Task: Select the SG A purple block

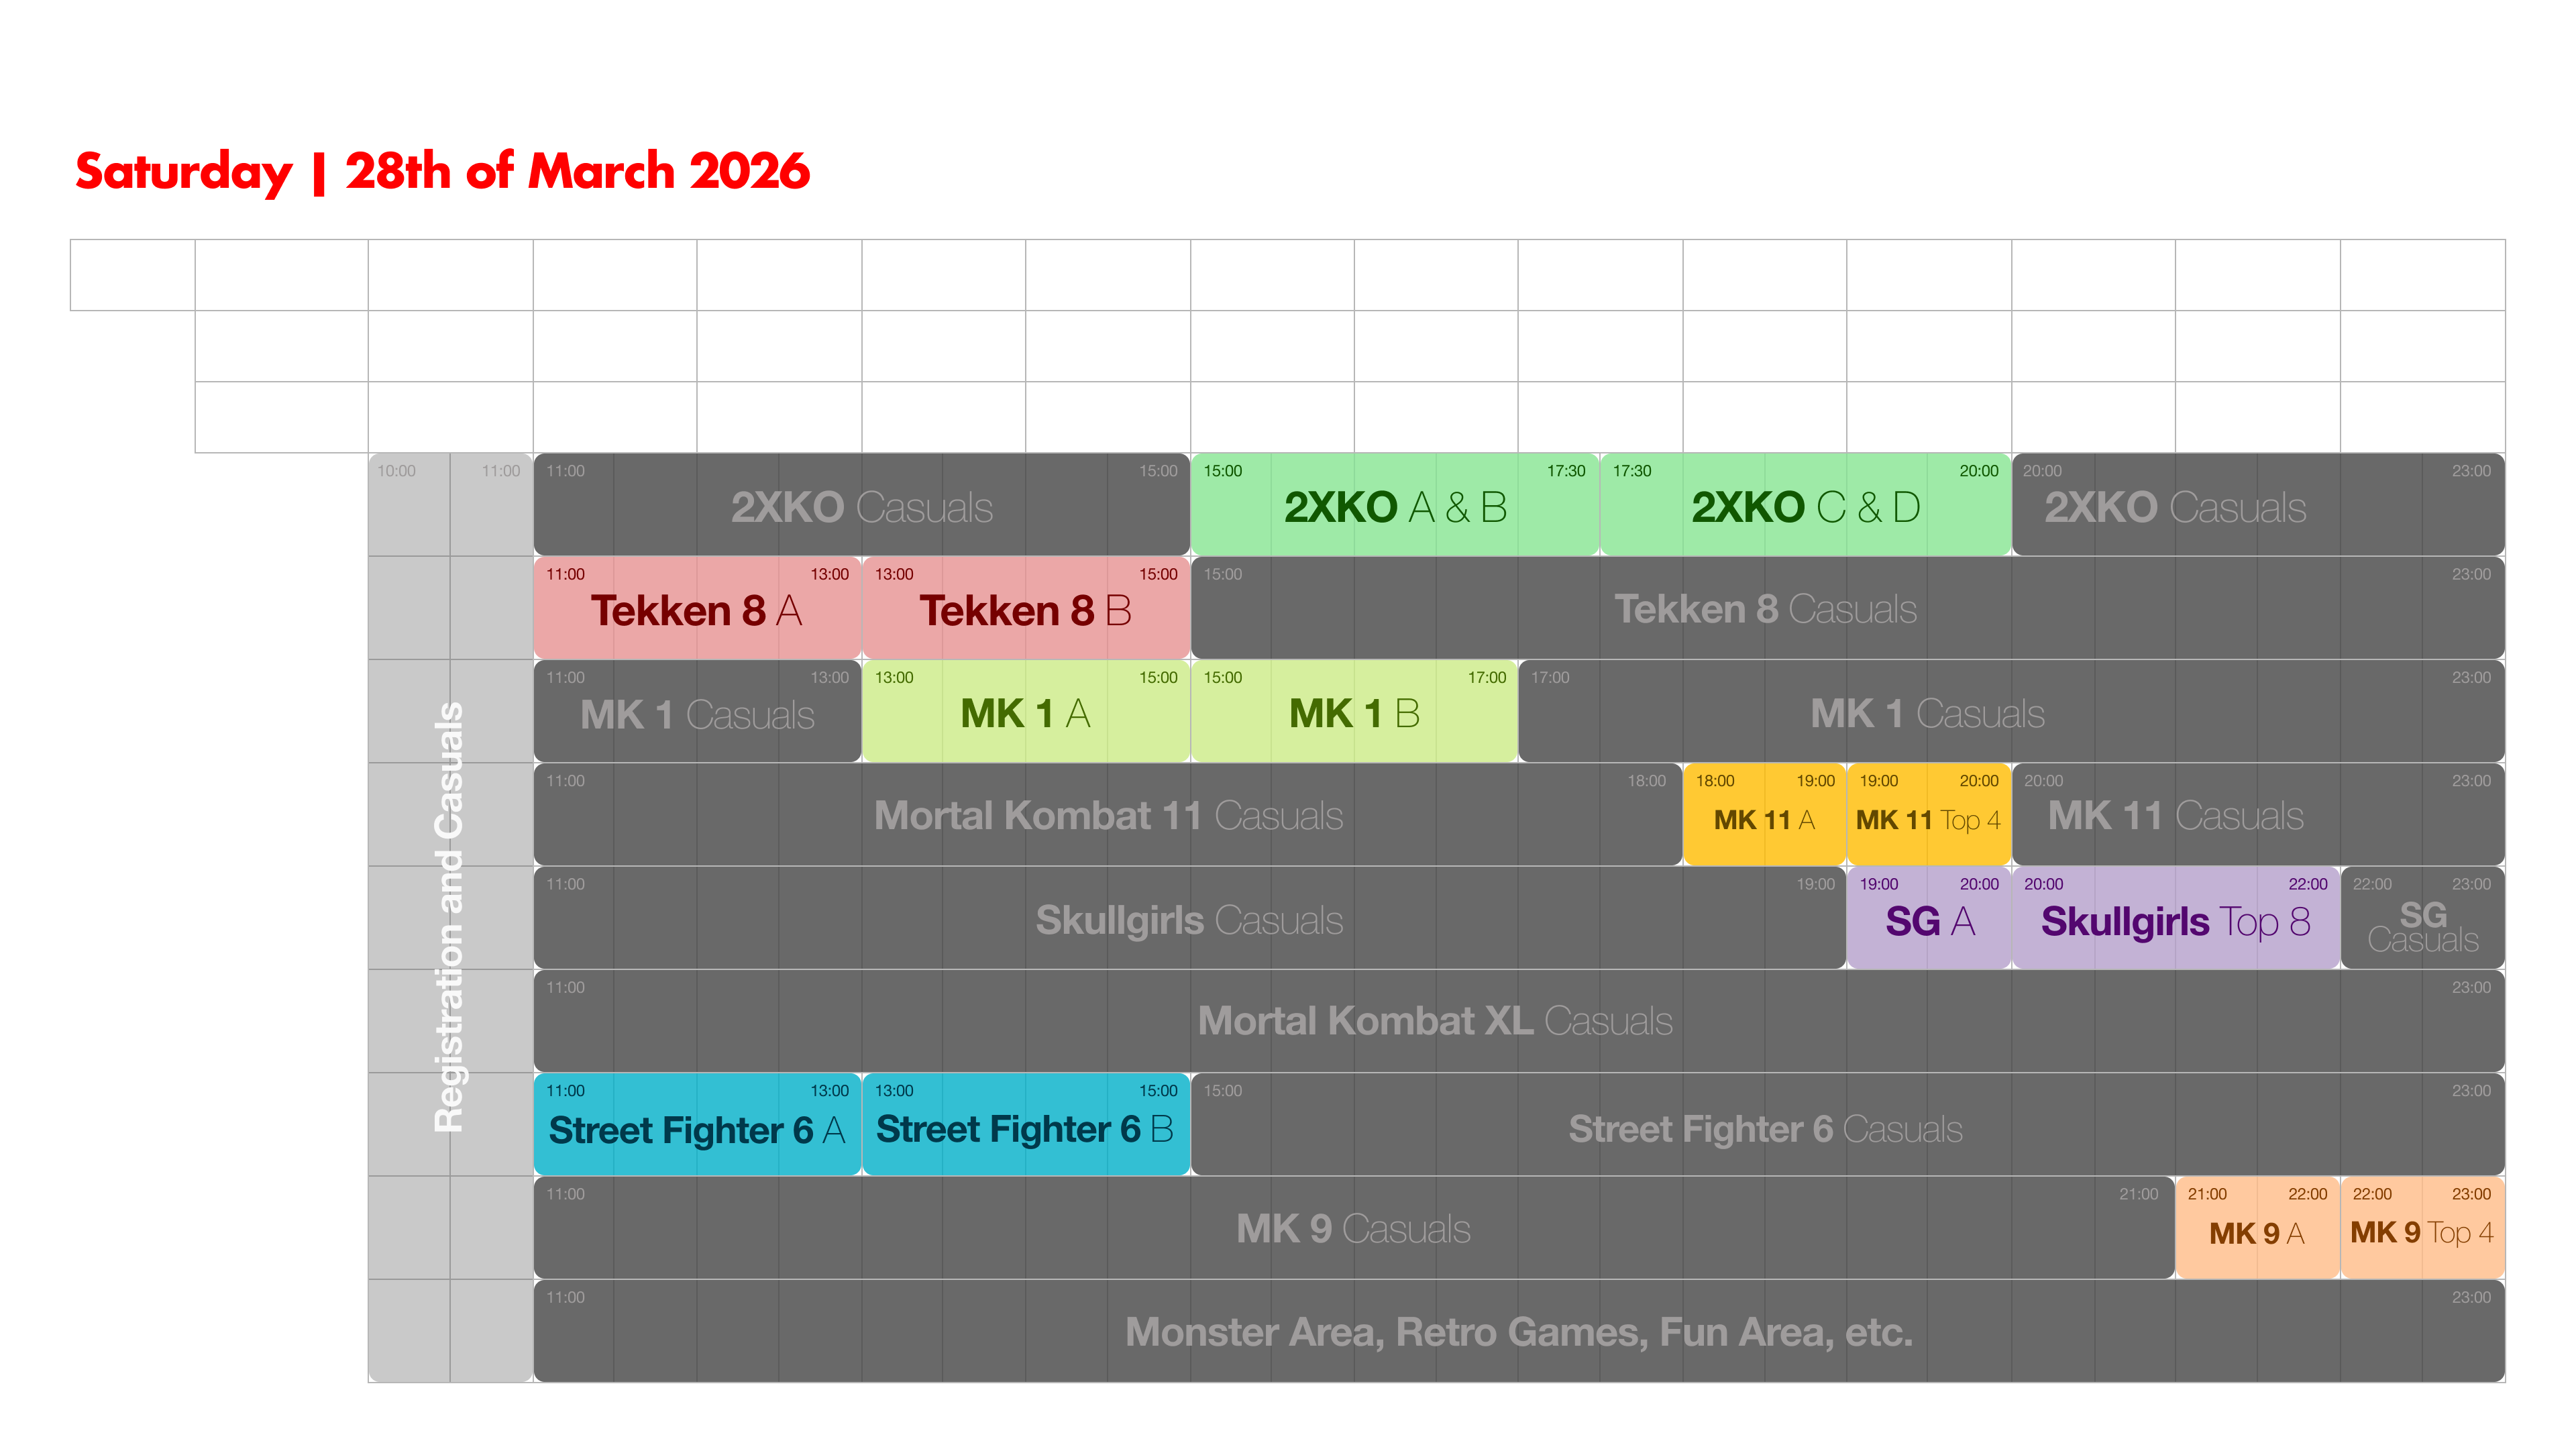Action: point(1928,921)
